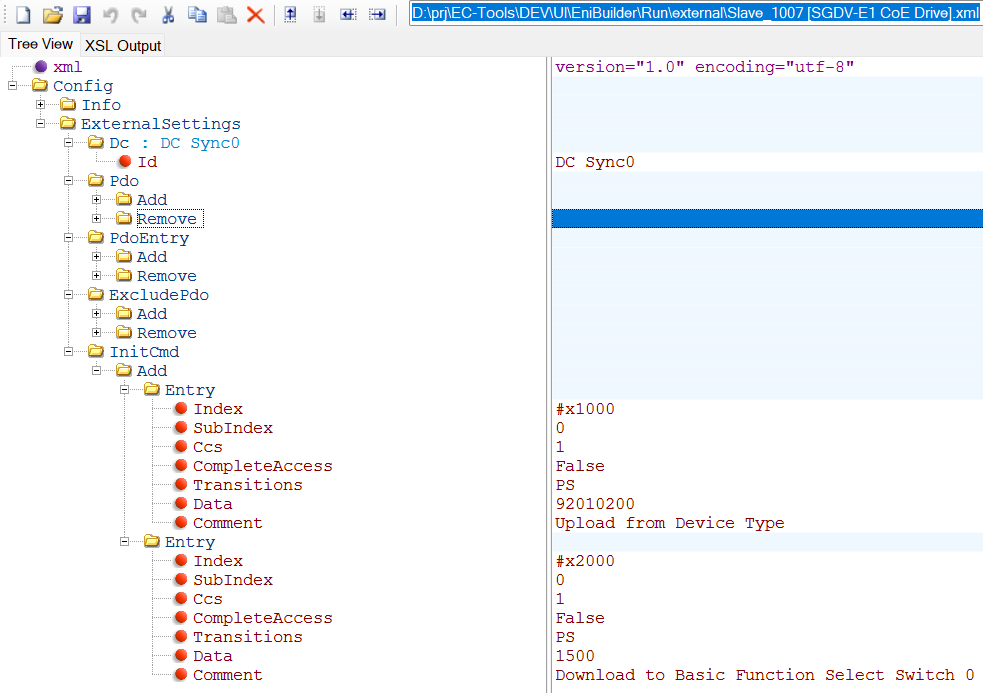Select the Tree View tab

point(40,45)
